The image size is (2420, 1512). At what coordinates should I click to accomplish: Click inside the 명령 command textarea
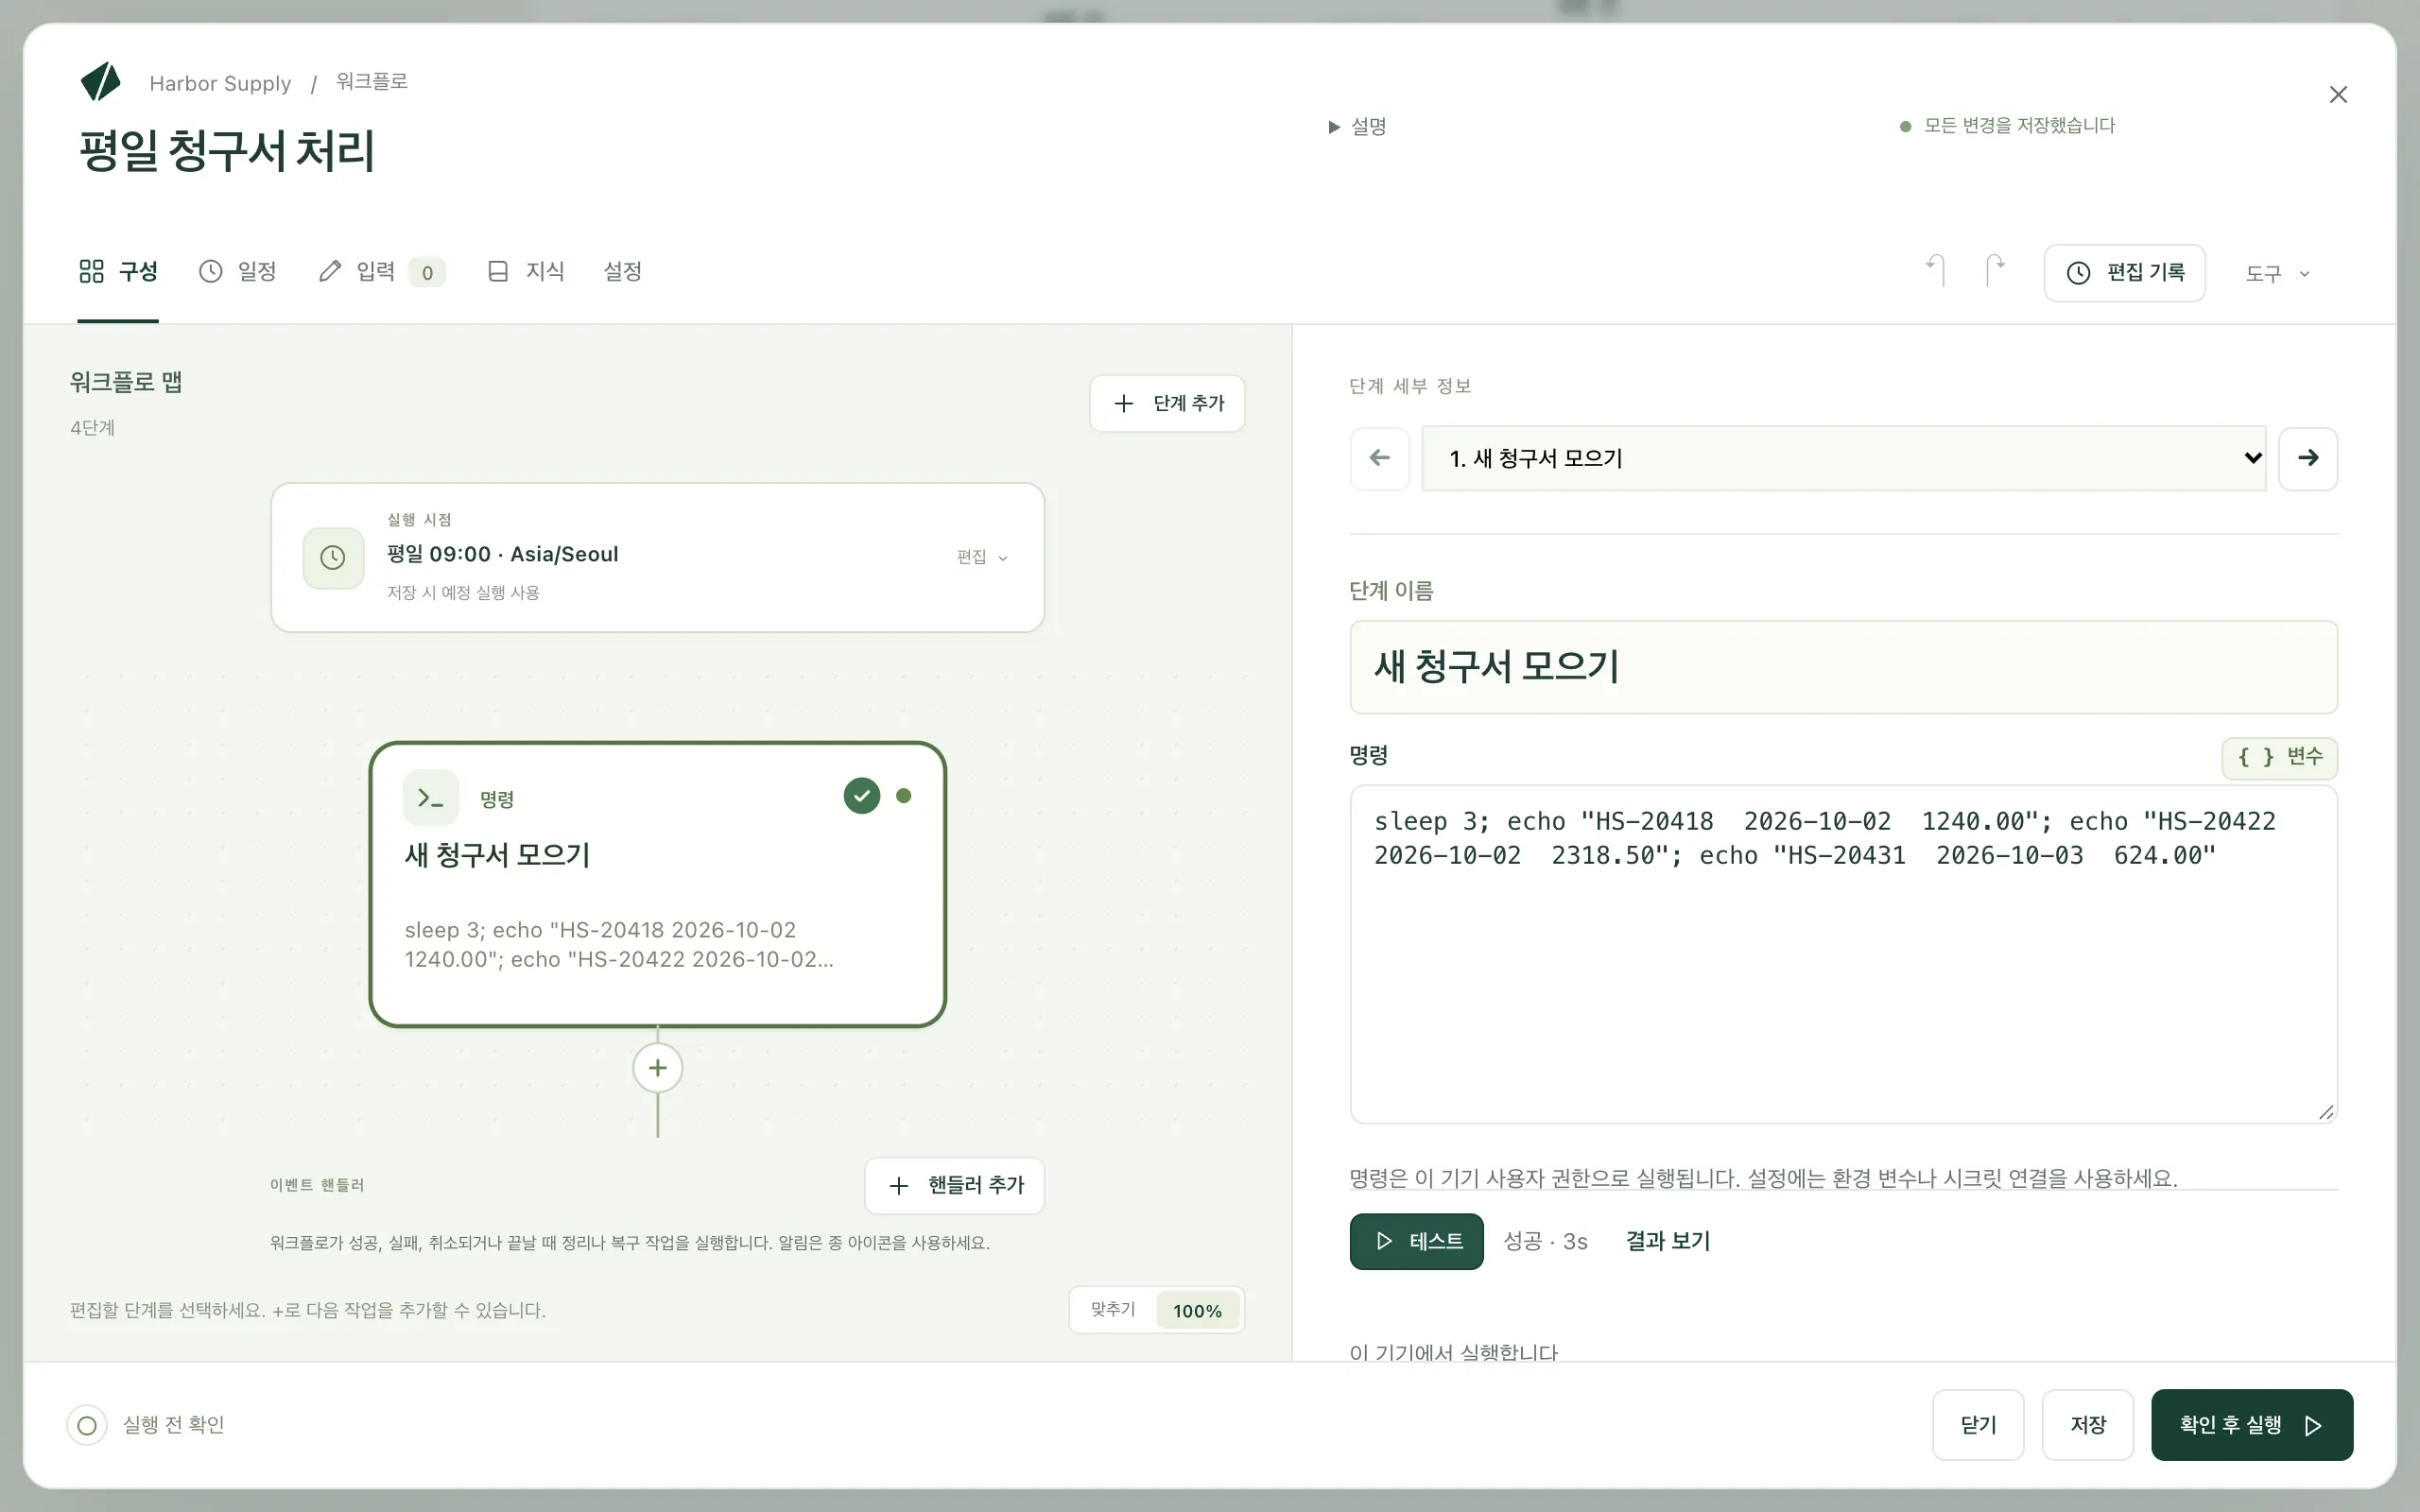[x=1844, y=954]
